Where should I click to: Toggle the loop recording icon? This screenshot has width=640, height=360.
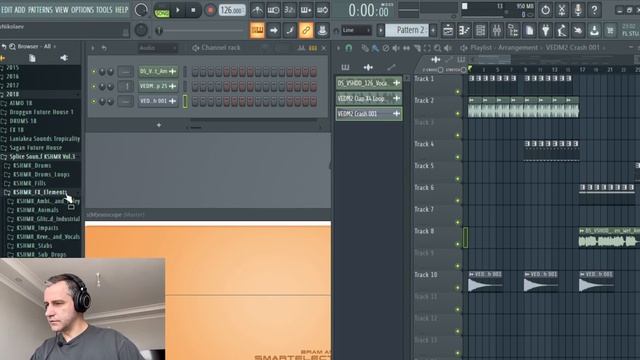tap(322, 10)
